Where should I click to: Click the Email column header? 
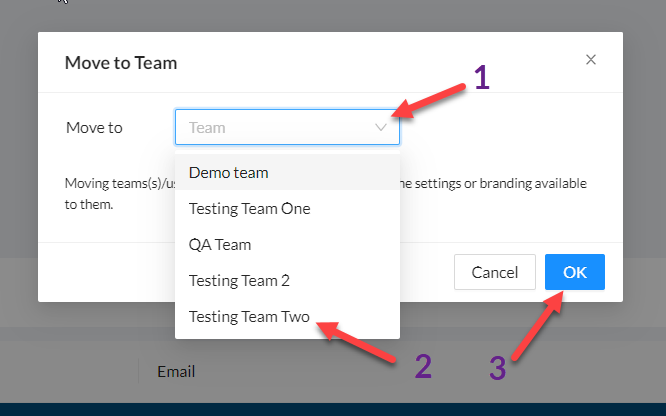tap(176, 371)
